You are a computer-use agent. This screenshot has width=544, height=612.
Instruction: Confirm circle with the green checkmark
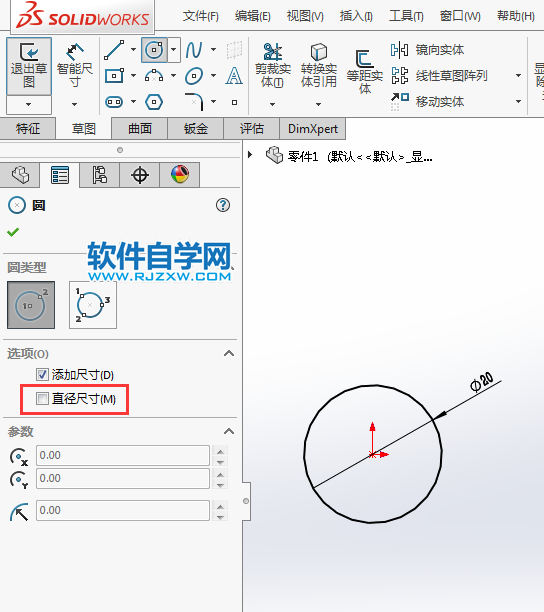coord(13,232)
